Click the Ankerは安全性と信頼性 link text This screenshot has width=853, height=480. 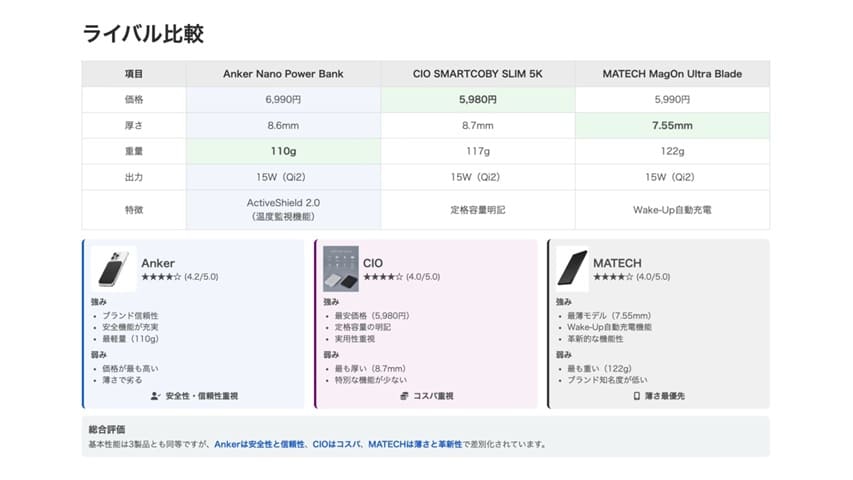(260, 444)
